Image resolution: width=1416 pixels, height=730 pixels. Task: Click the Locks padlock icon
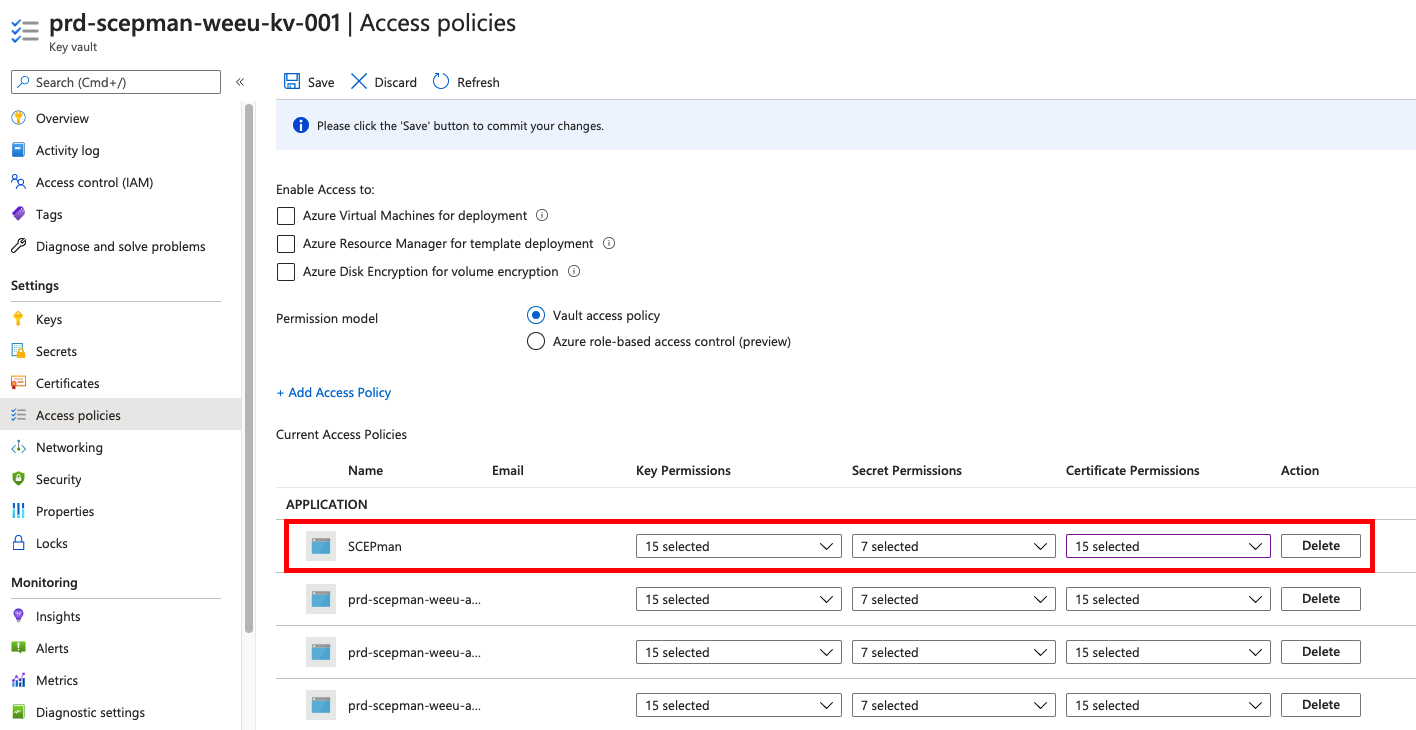tap(18, 543)
